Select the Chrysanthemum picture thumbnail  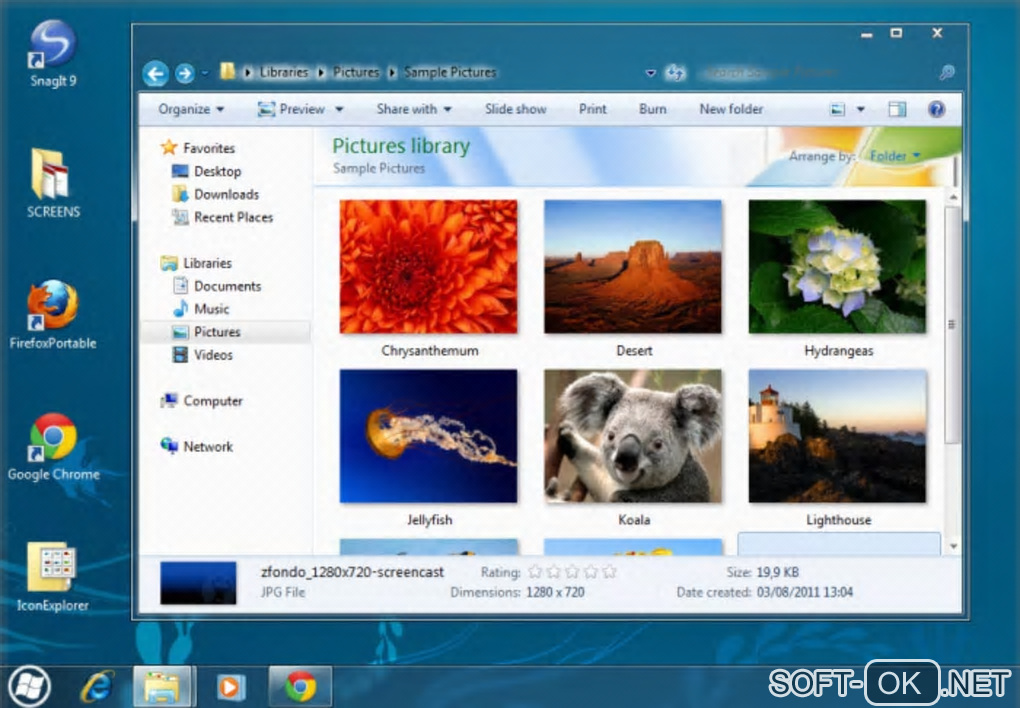[429, 267]
